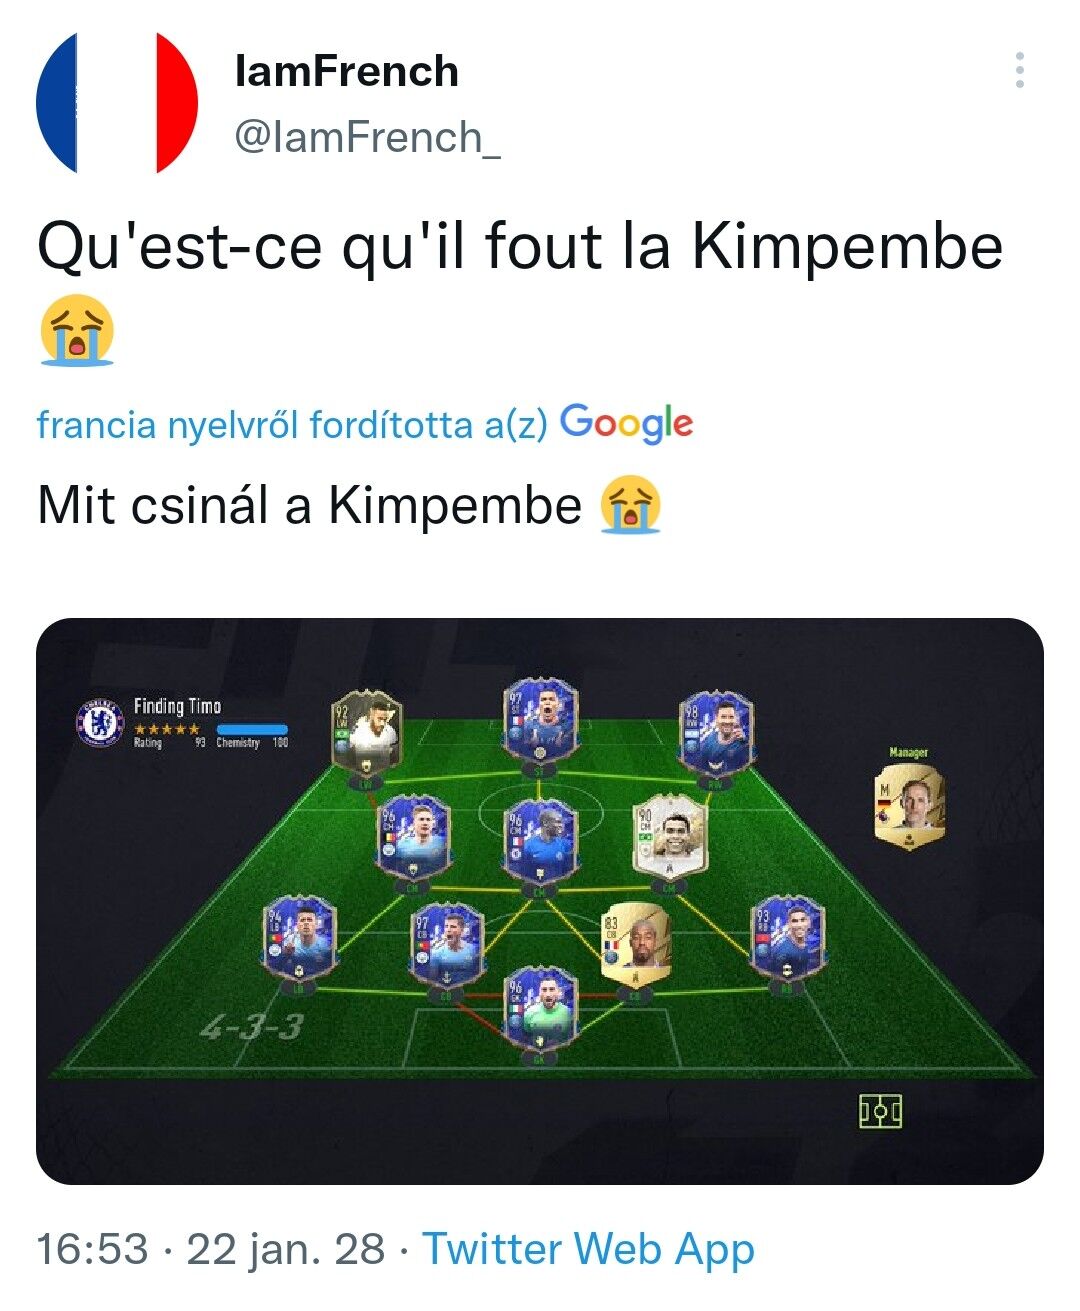Click the Twitter Web App source link
The image size is (1080, 1311).
point(588,1249)
